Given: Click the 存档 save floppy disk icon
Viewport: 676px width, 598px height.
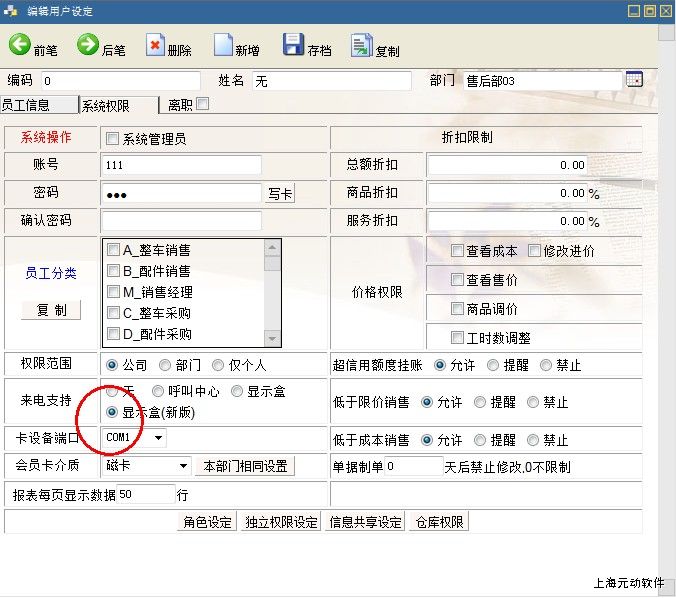Looking at the screenshot, I should [x=293, y=45].
